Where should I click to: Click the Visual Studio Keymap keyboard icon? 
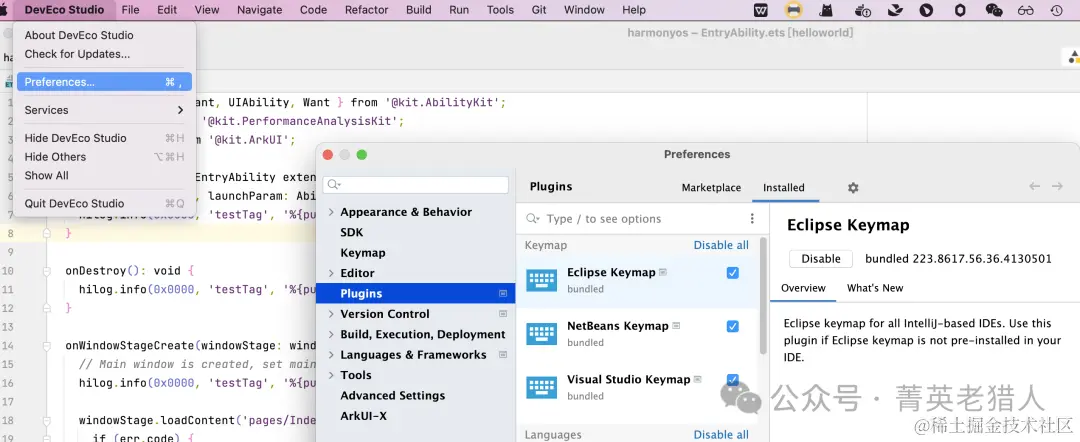pyautogui.click(x=541, y=387)
